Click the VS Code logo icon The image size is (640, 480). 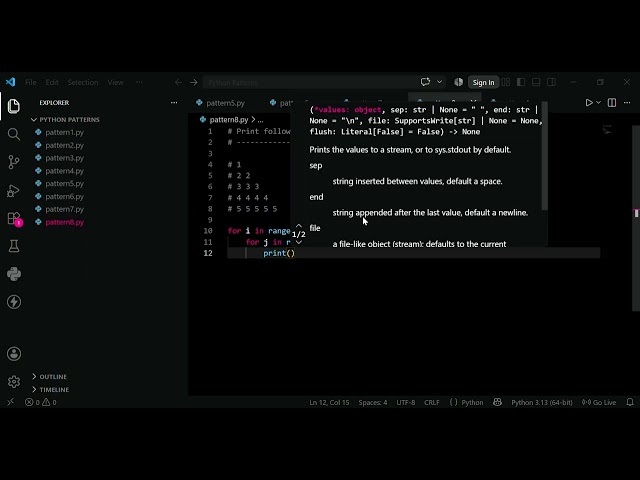(11, 82)
